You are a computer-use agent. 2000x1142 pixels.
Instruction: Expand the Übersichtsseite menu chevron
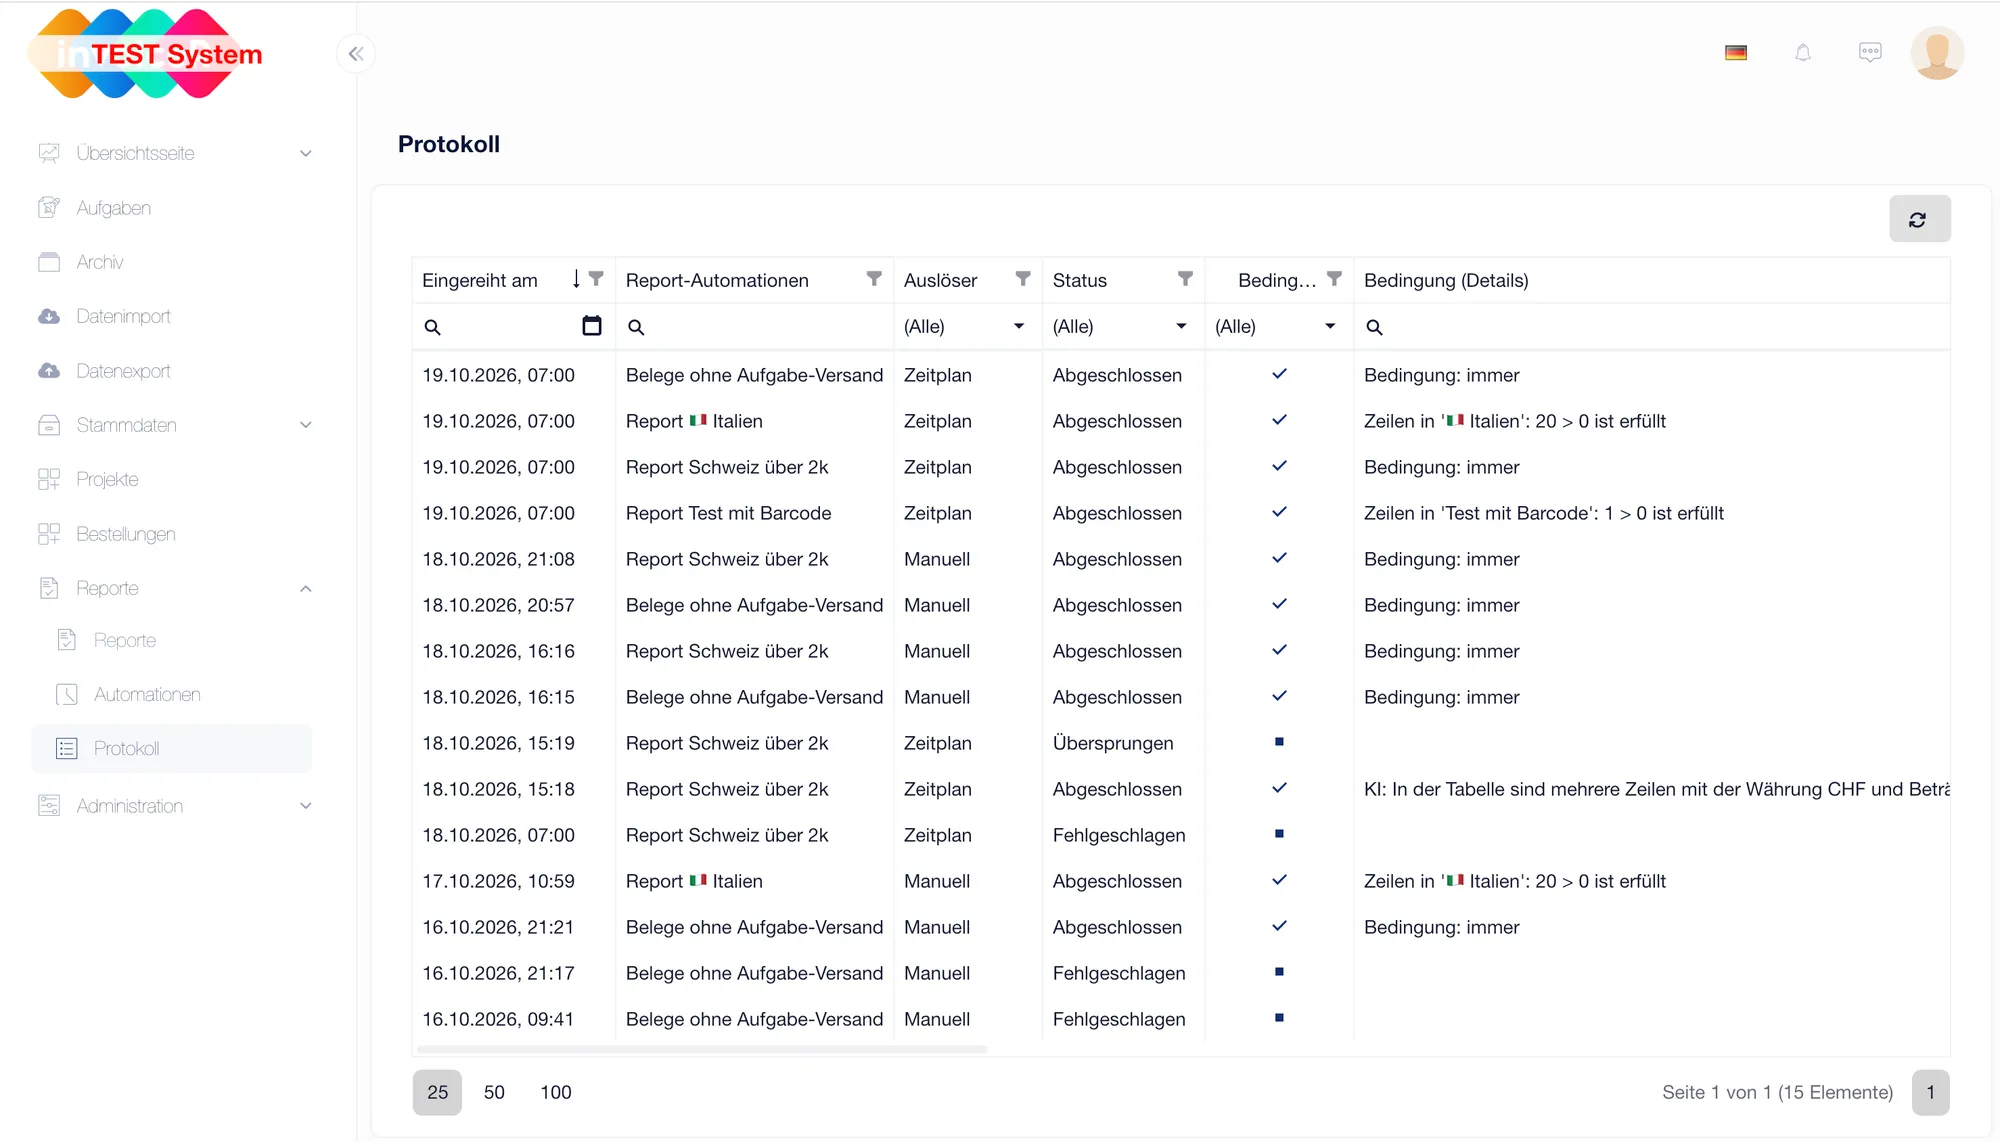click(x=306, y=154)
